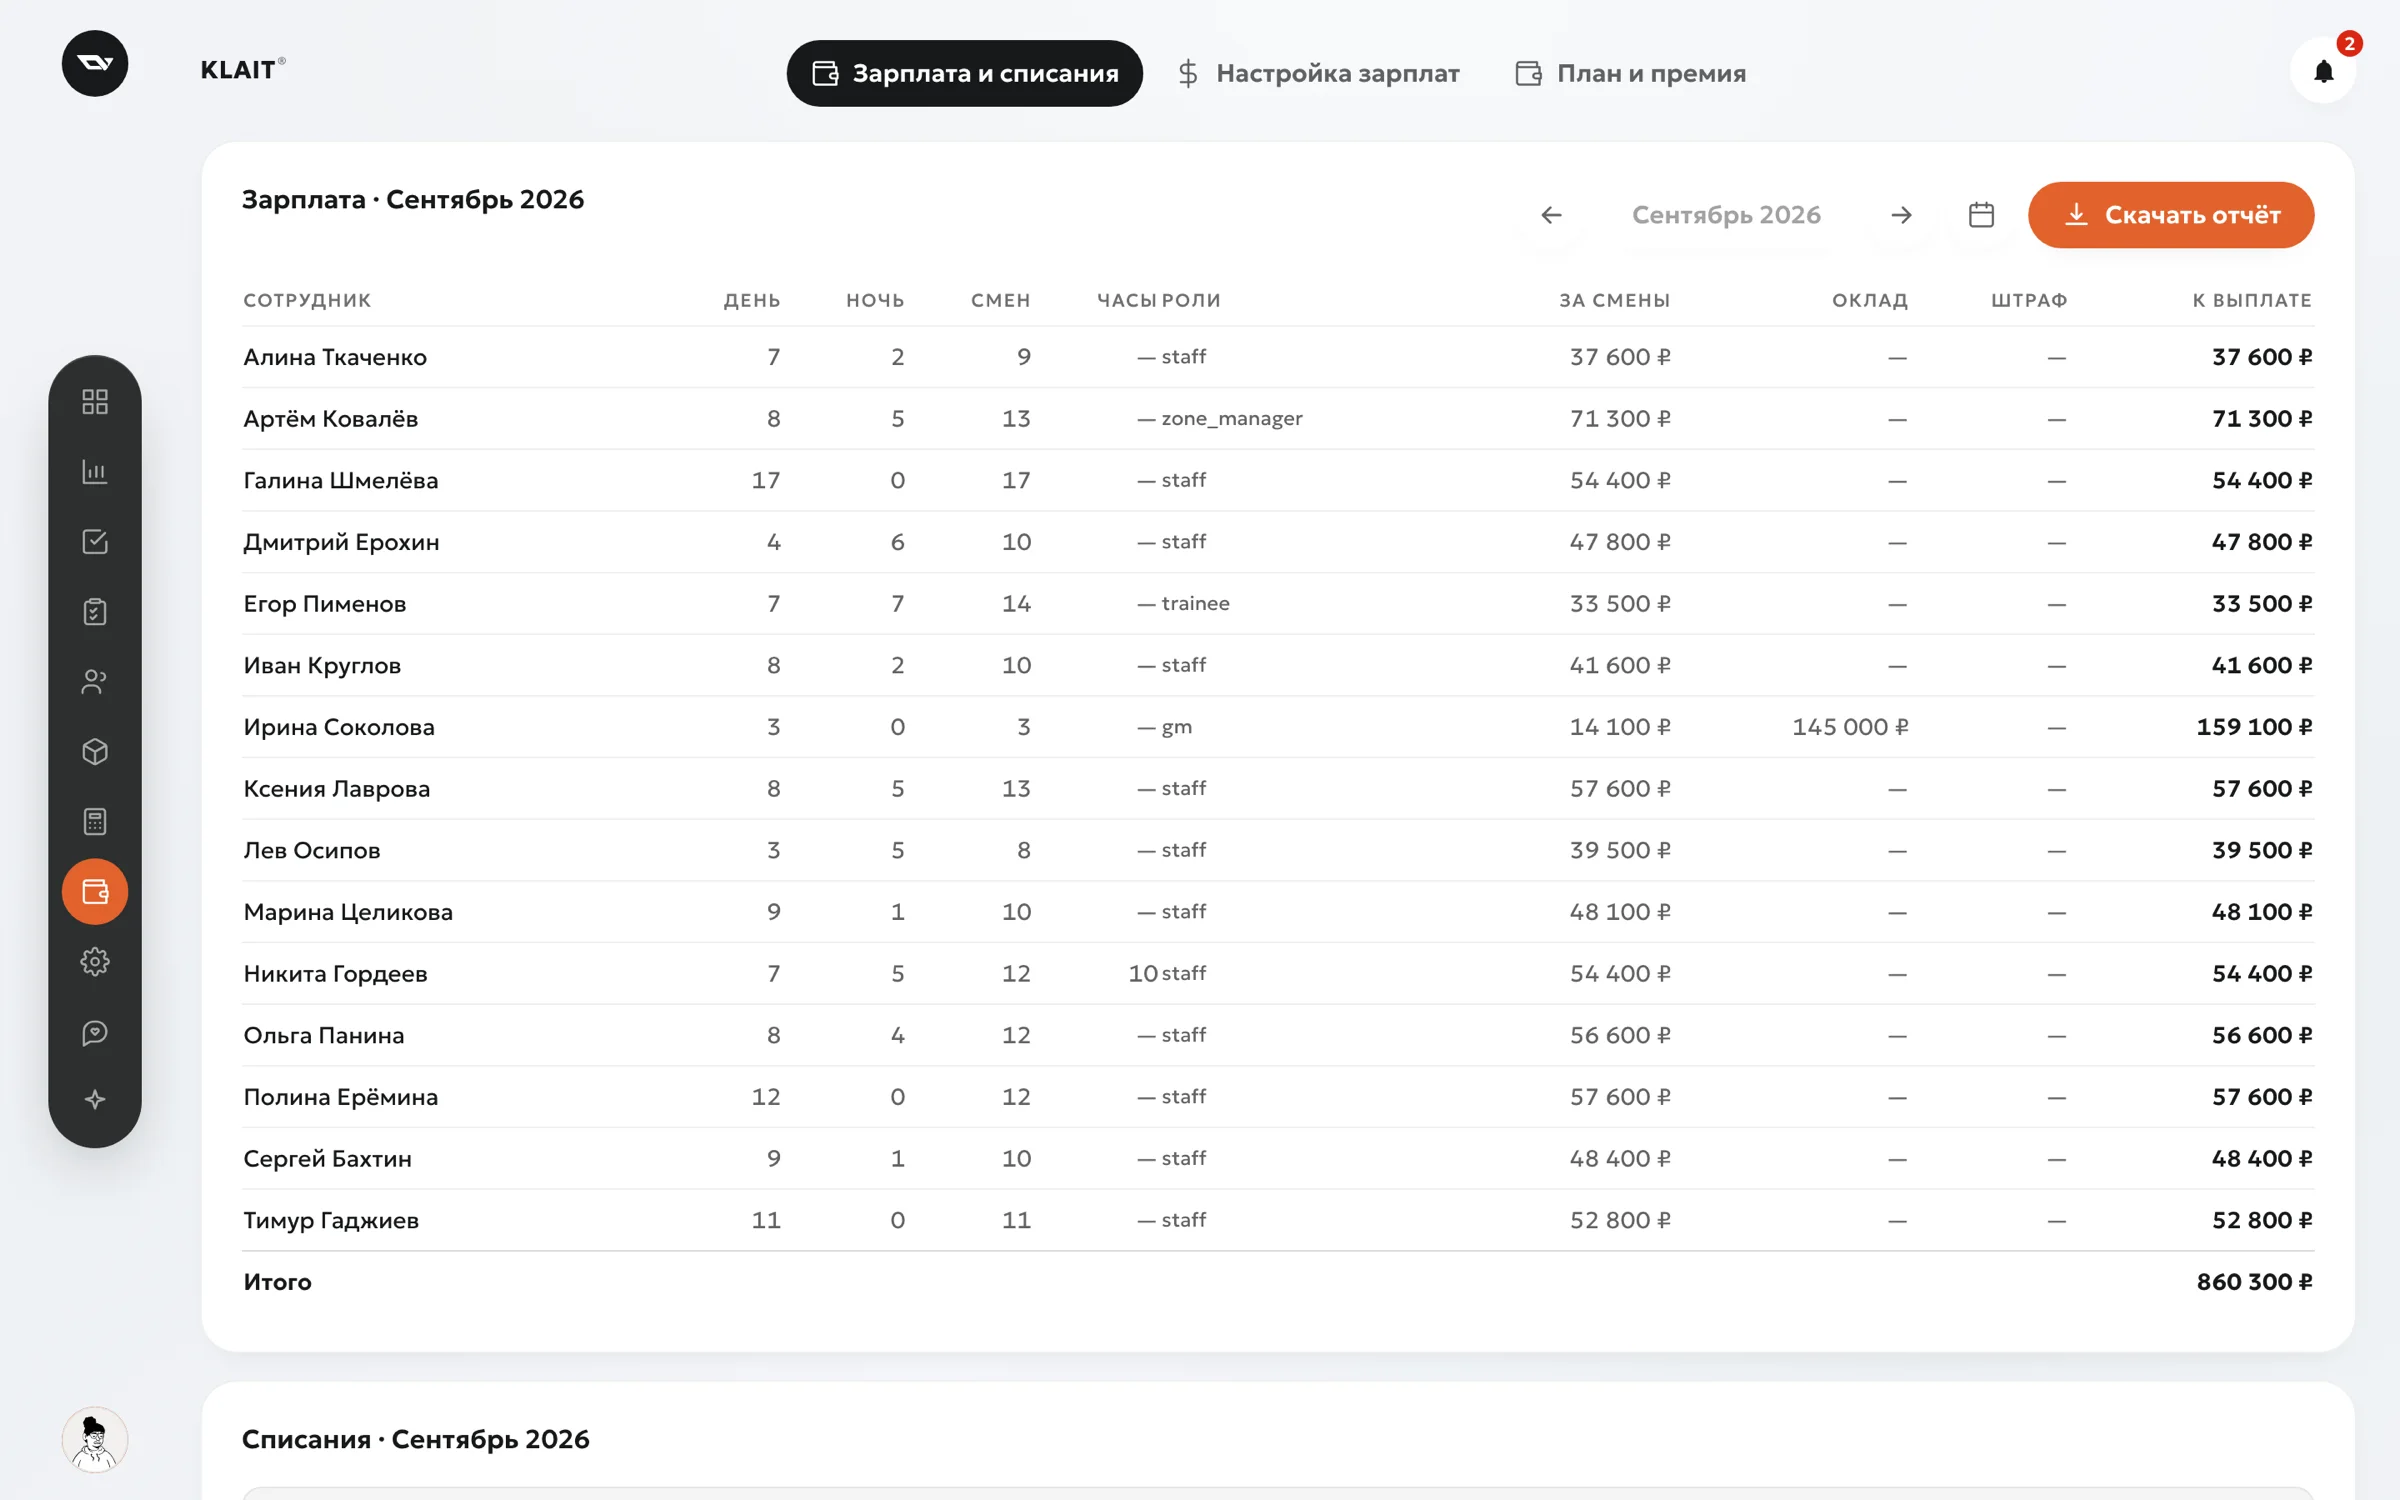Switch to Настройка зарплат tab
2400x1500 pixels.
coord(1319,73)
